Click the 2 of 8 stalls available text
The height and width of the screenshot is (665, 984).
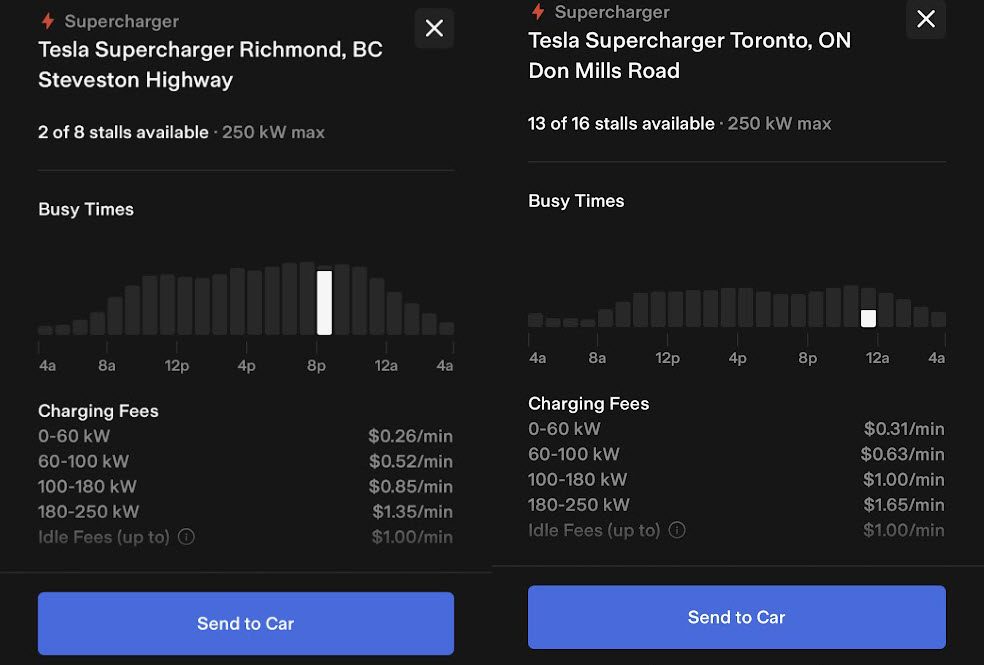click(125, 131)
